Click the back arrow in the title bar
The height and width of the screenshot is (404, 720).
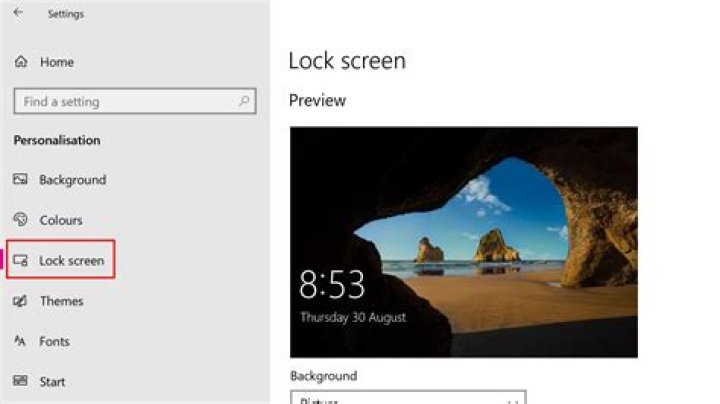18,13
